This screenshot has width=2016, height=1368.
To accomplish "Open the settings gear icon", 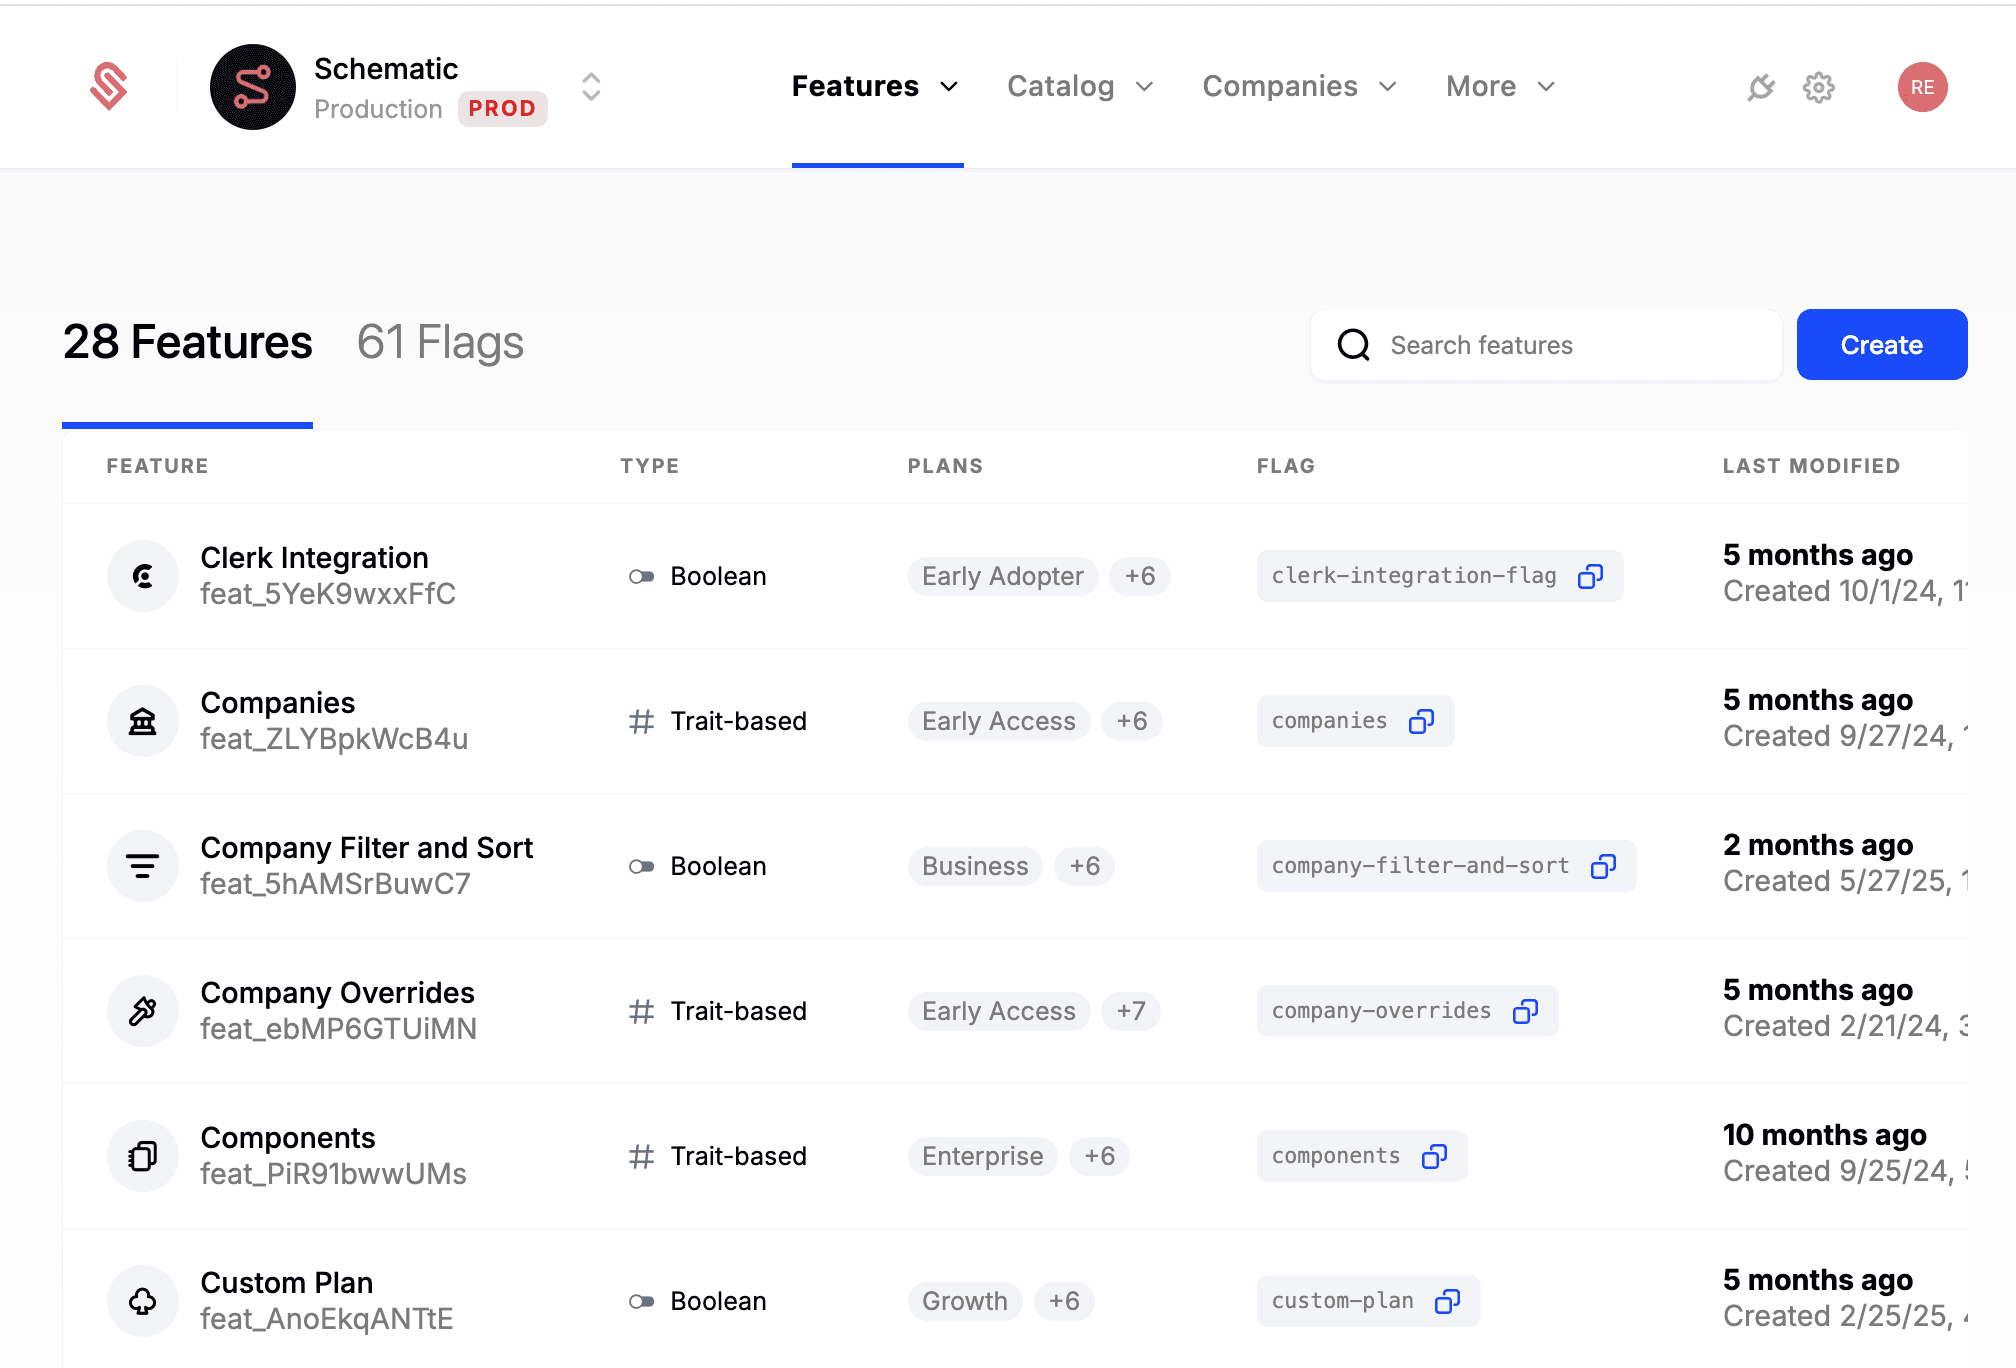I will pos(1819,87).
